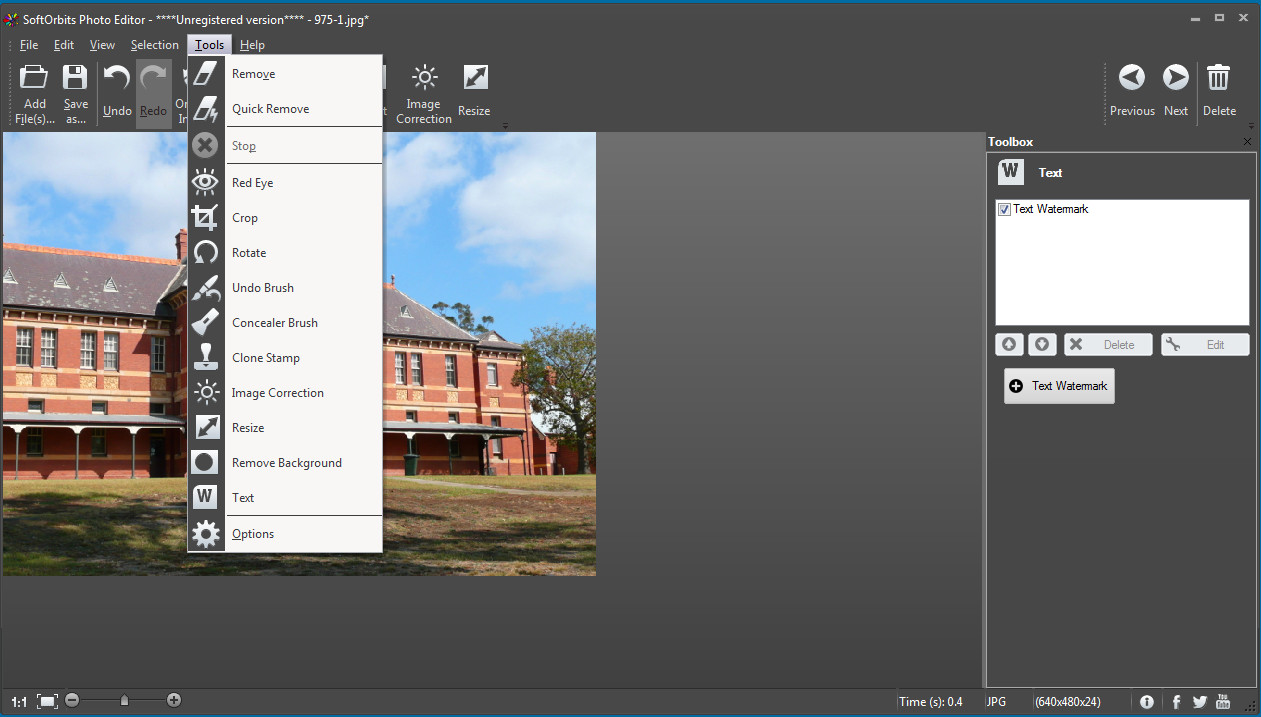Open Image Correction from the top toolbar
1261x717 pixels.
[x=424, y=90]
